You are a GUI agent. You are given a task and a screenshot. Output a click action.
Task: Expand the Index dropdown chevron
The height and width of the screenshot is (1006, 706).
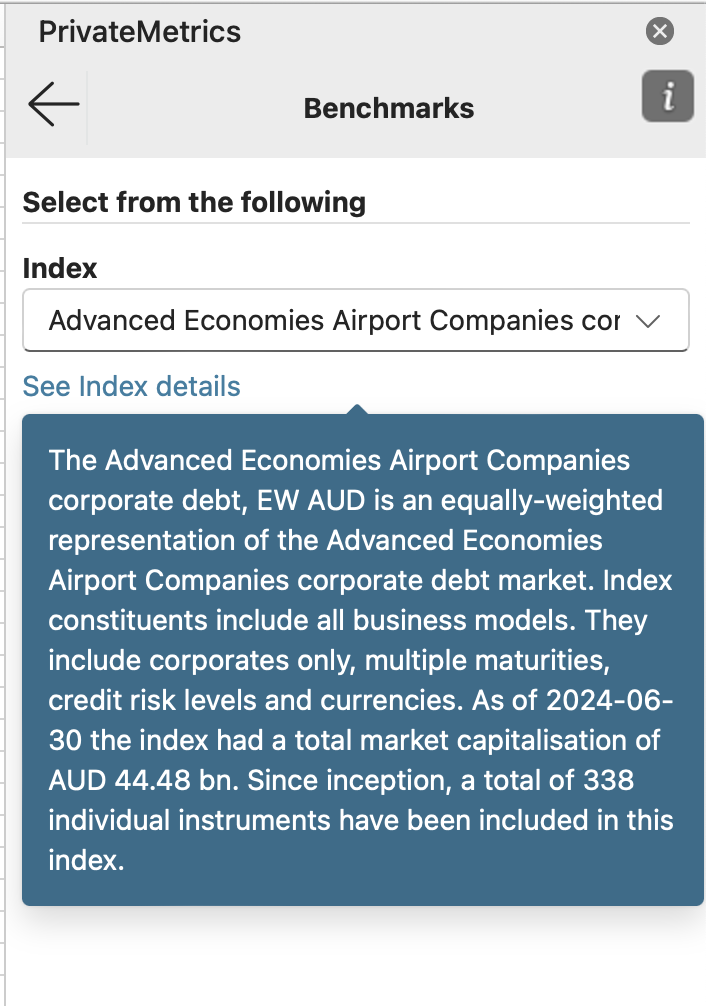pyautogui.click(x=648, y=321)
